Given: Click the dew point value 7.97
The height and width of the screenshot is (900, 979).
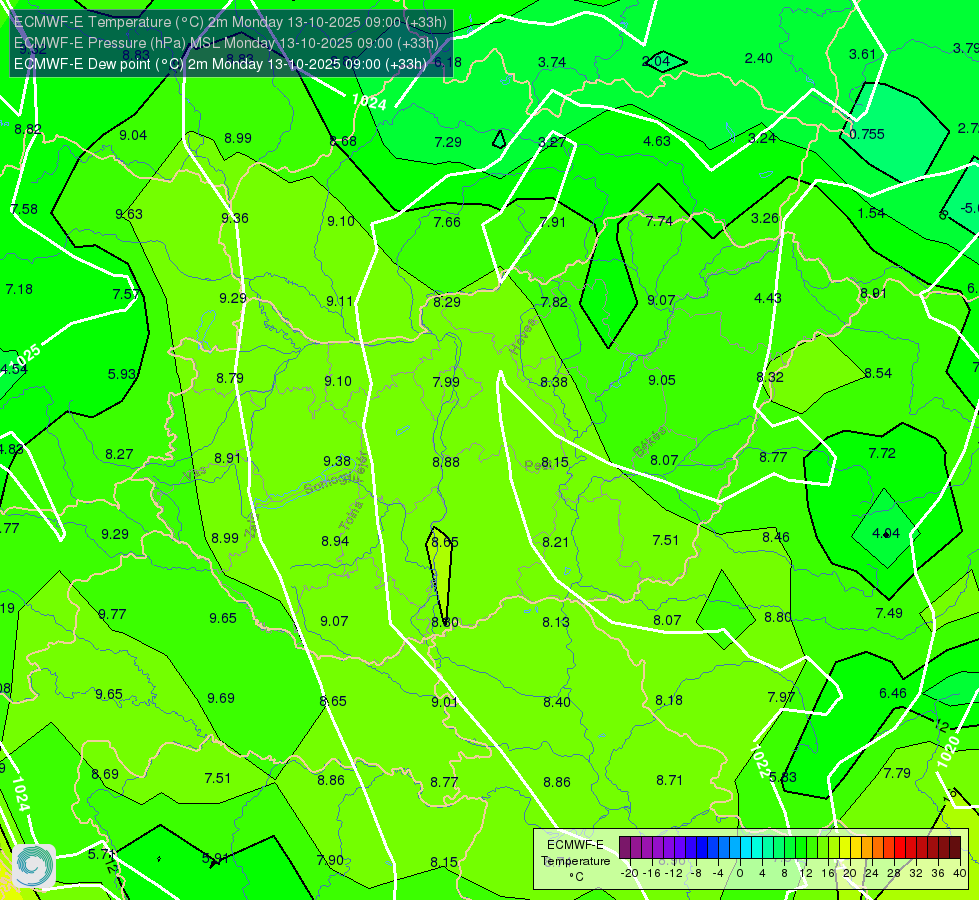Looking at the screenshot, I should click(781, 698).
